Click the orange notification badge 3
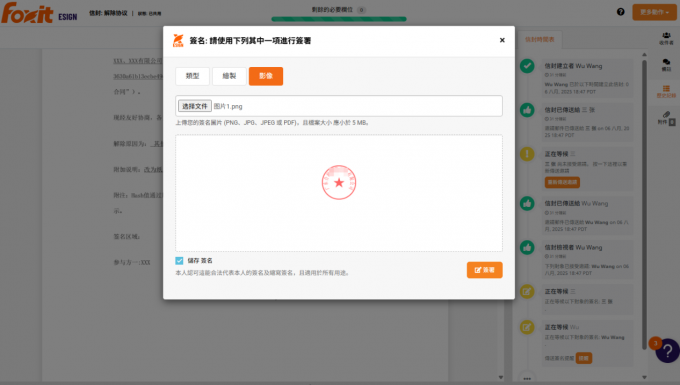Screen dimensions: 680x385 (x=655, y=343)
